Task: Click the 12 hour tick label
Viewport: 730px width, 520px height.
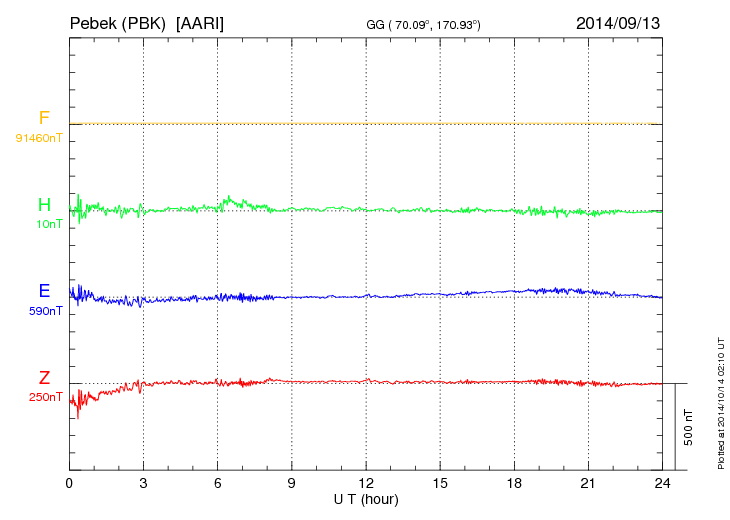Action: point(366,483)
